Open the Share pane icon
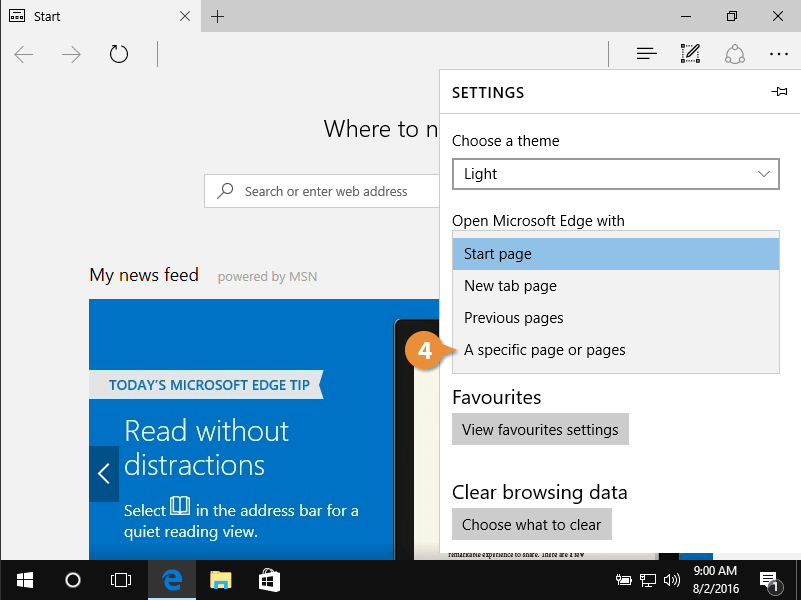The image size is (801, 600). 735,53
